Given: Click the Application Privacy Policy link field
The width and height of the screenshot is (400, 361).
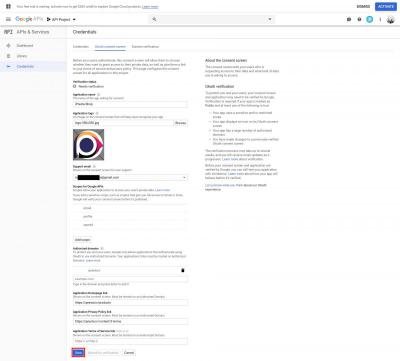Looking at the screenshot, I should click(130, 321).
